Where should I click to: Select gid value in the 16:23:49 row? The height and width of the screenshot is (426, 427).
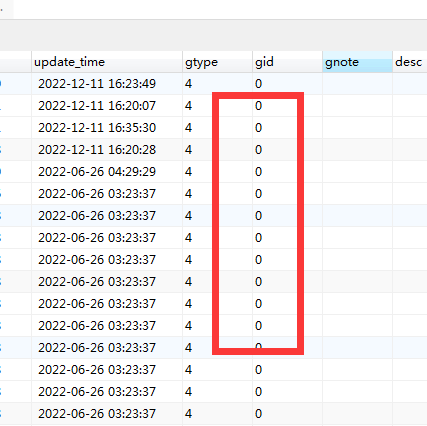pos(287,84)
